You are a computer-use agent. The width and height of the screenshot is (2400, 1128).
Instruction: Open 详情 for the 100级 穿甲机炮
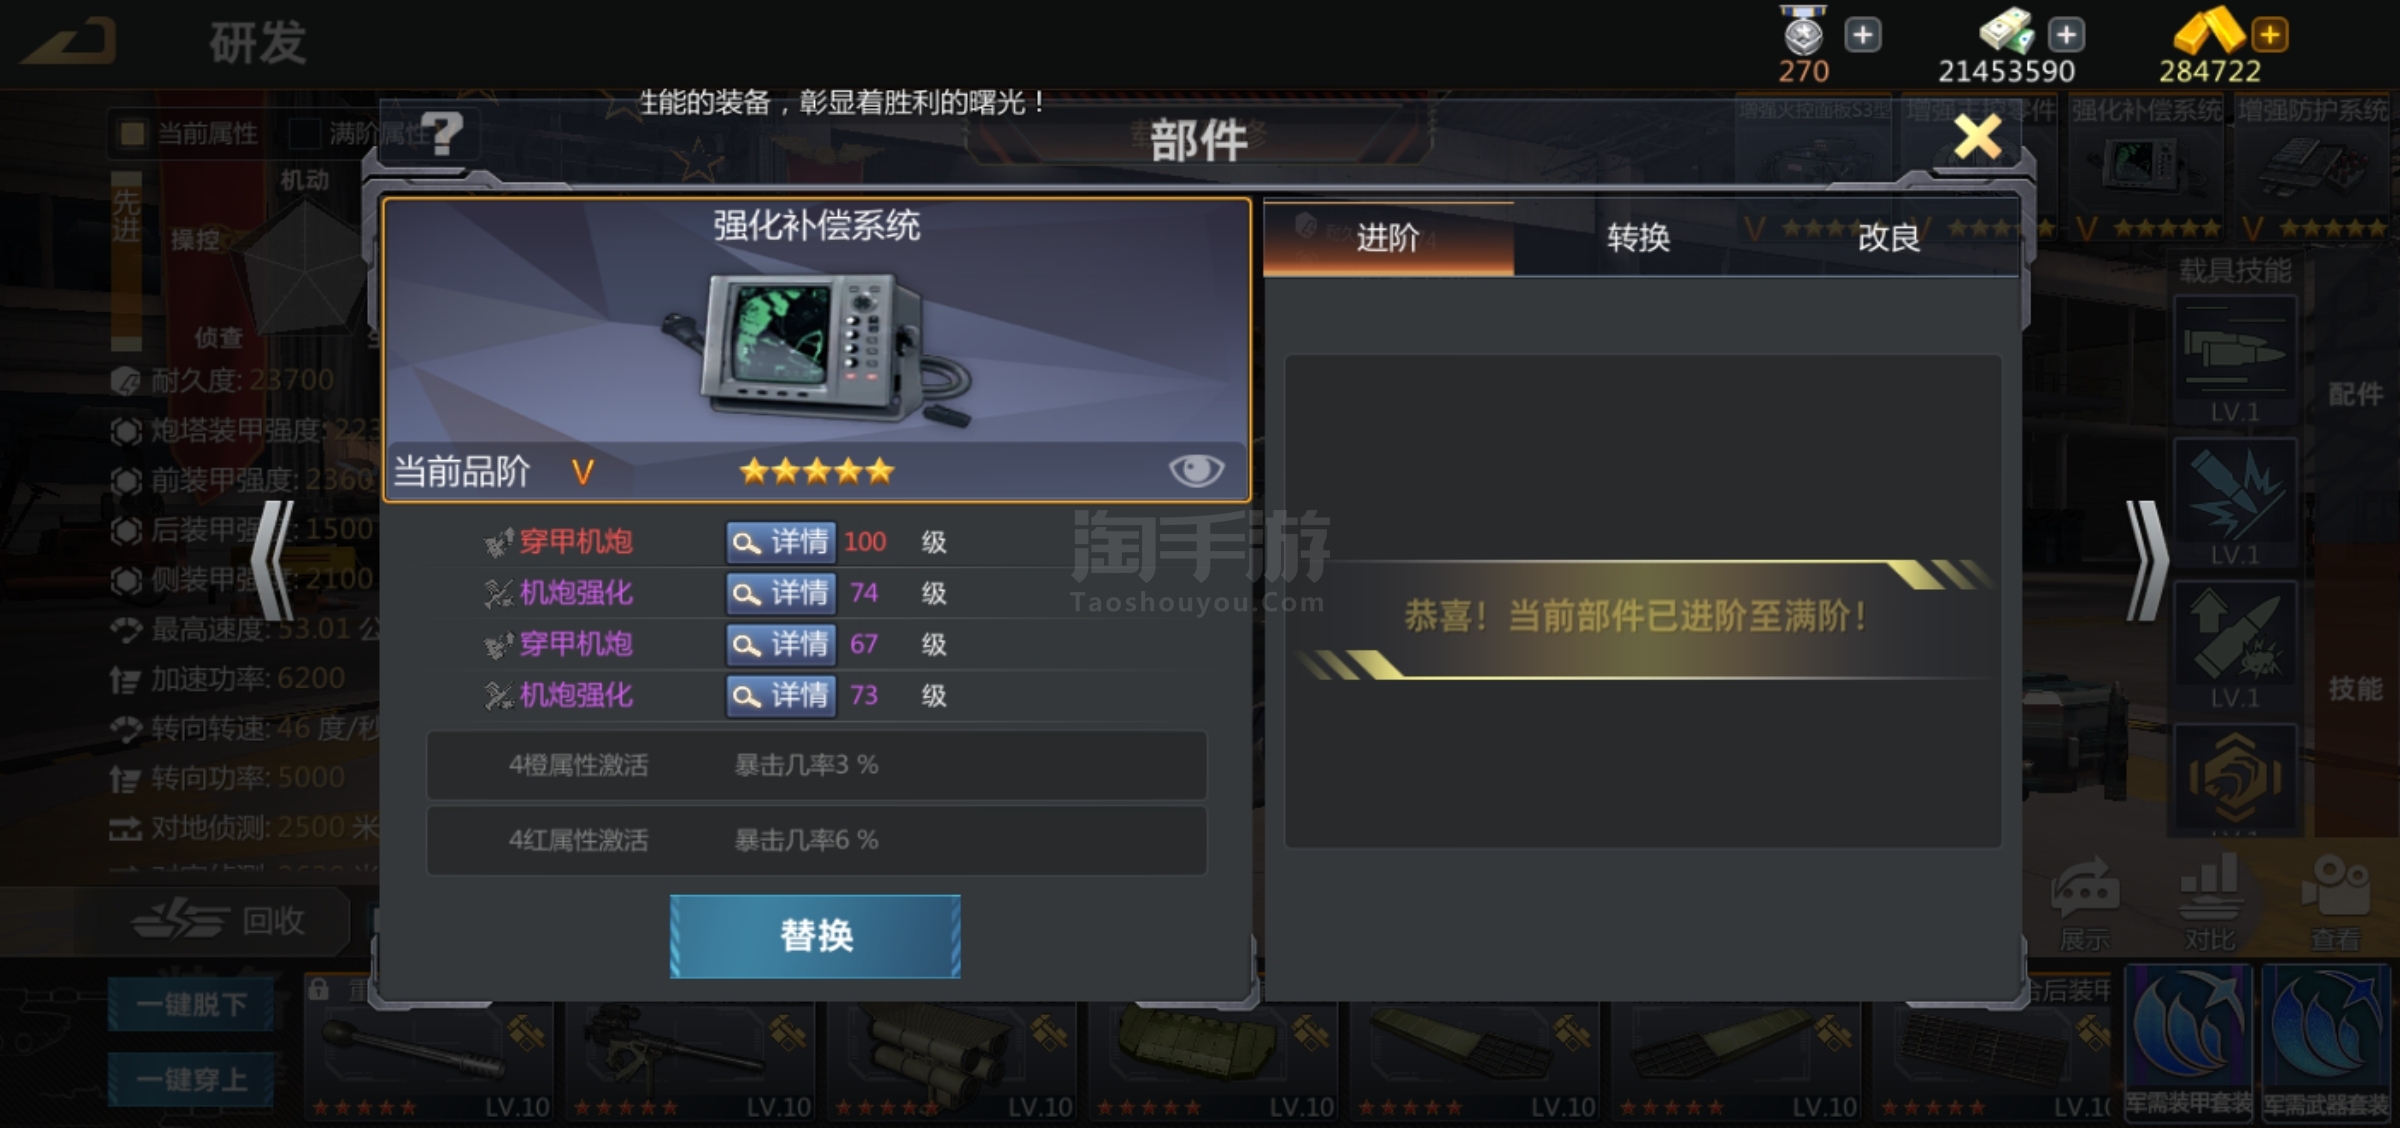(x=781, y=542)
